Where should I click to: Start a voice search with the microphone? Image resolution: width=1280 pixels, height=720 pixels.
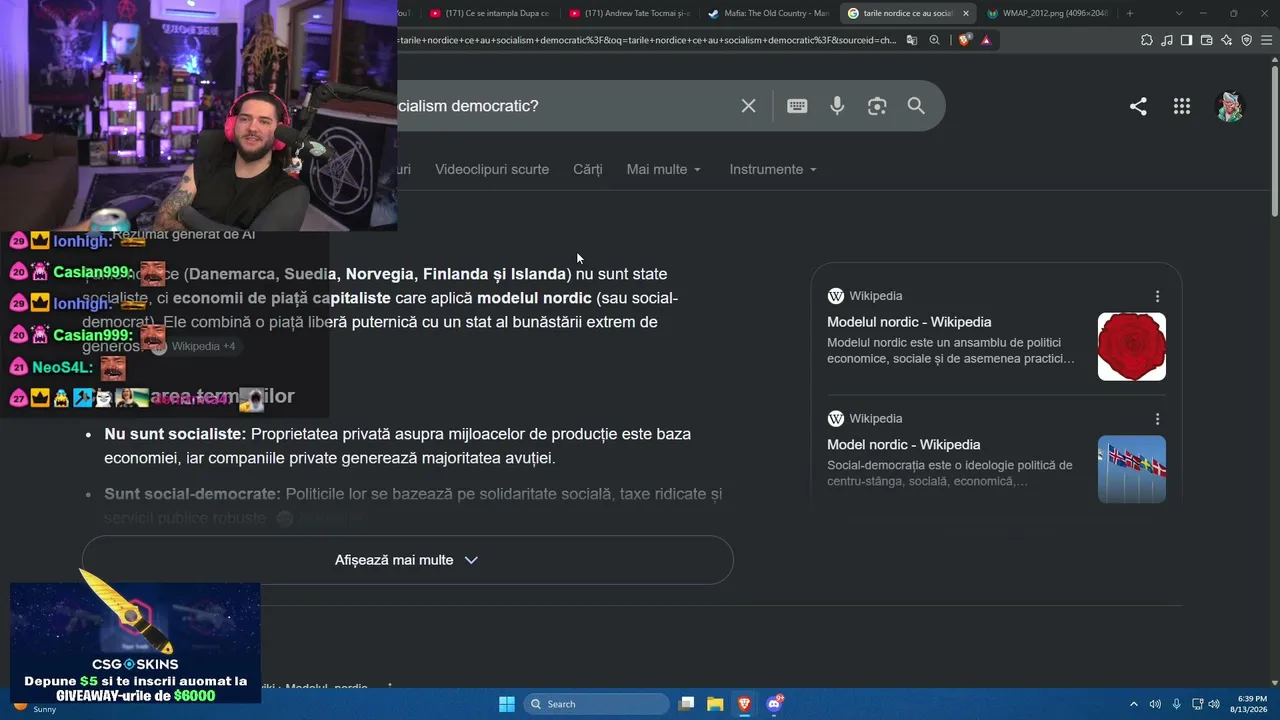click(x=837, y=106)
